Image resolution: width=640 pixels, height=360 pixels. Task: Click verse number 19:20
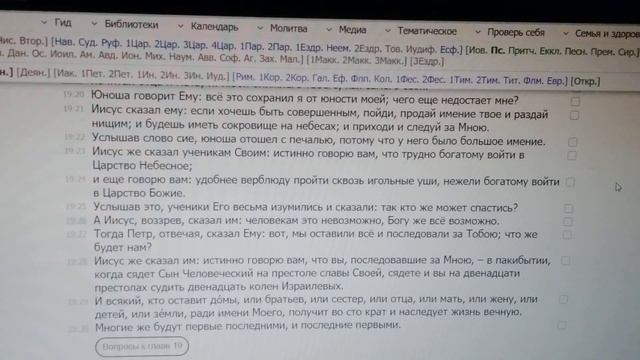point(73,94)
